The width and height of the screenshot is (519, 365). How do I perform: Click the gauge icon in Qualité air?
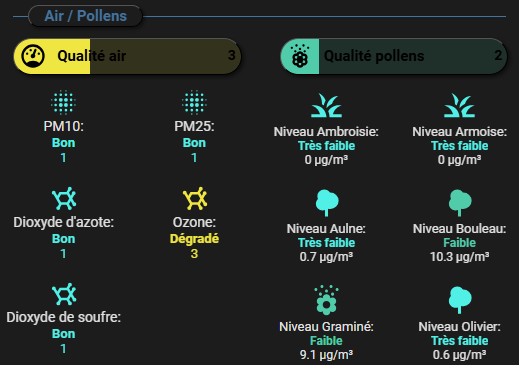tap(33, 56)
